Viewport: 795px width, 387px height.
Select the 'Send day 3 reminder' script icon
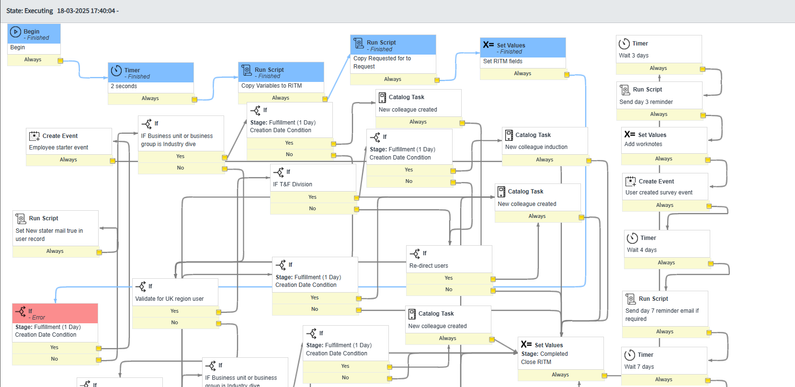click(x=625, y=90)
